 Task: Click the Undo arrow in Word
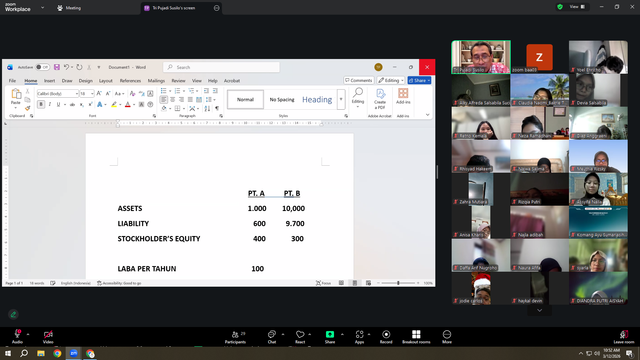(x=66, y=67)
